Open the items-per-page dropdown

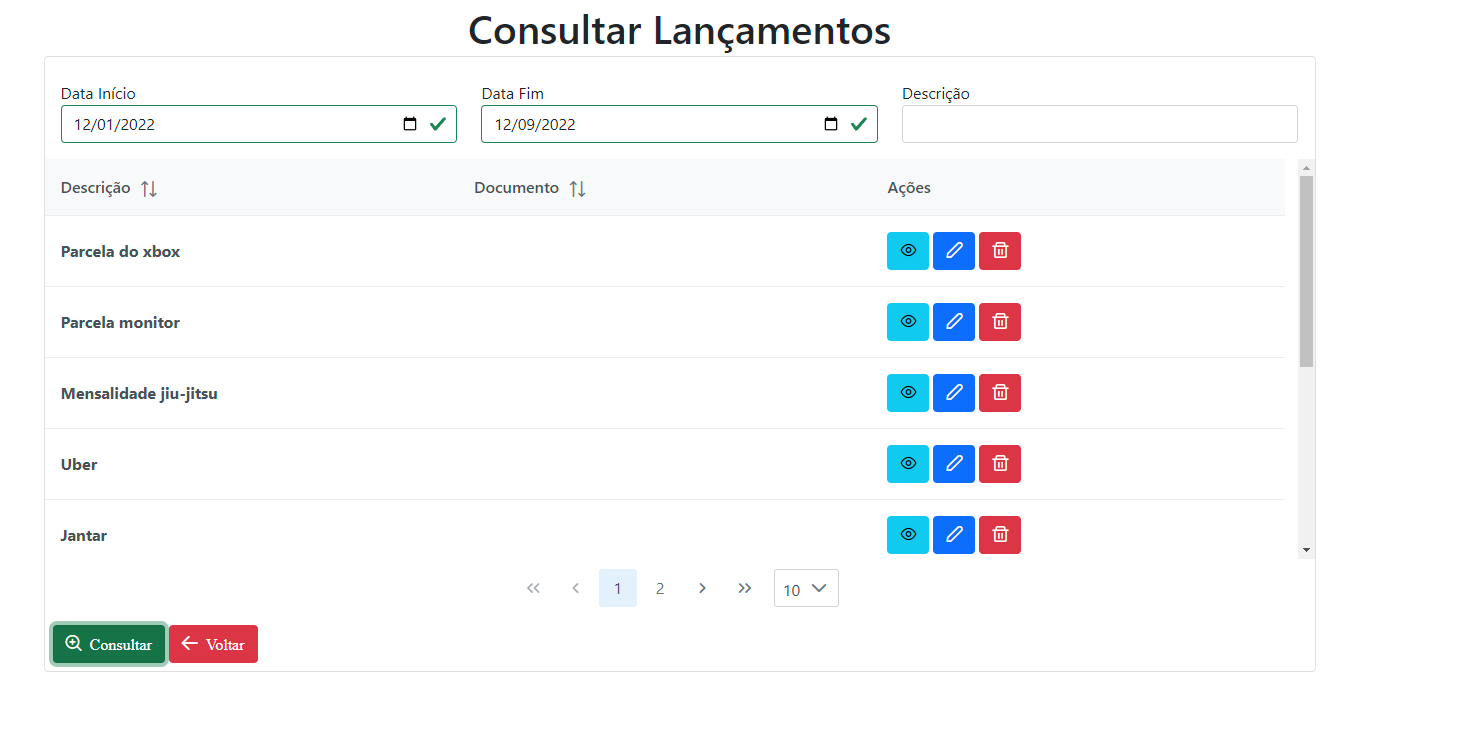point(805,588)
